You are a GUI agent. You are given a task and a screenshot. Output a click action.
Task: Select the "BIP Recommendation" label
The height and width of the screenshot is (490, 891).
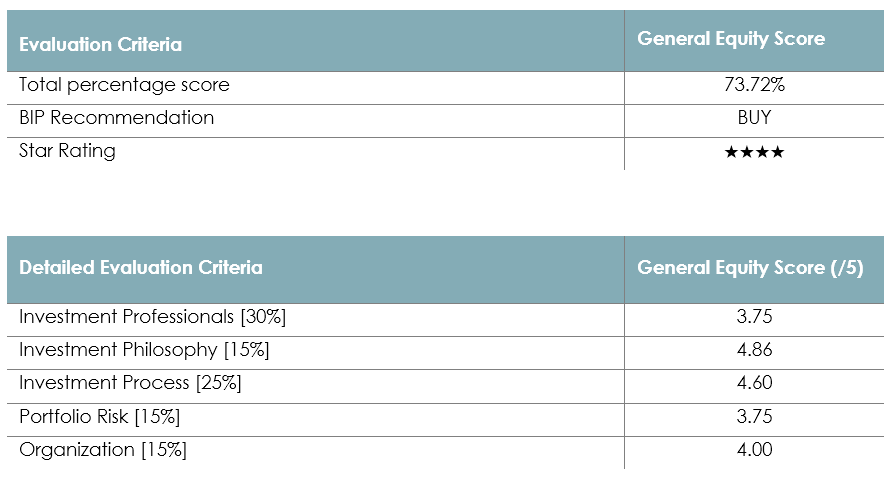pos(116,118)
